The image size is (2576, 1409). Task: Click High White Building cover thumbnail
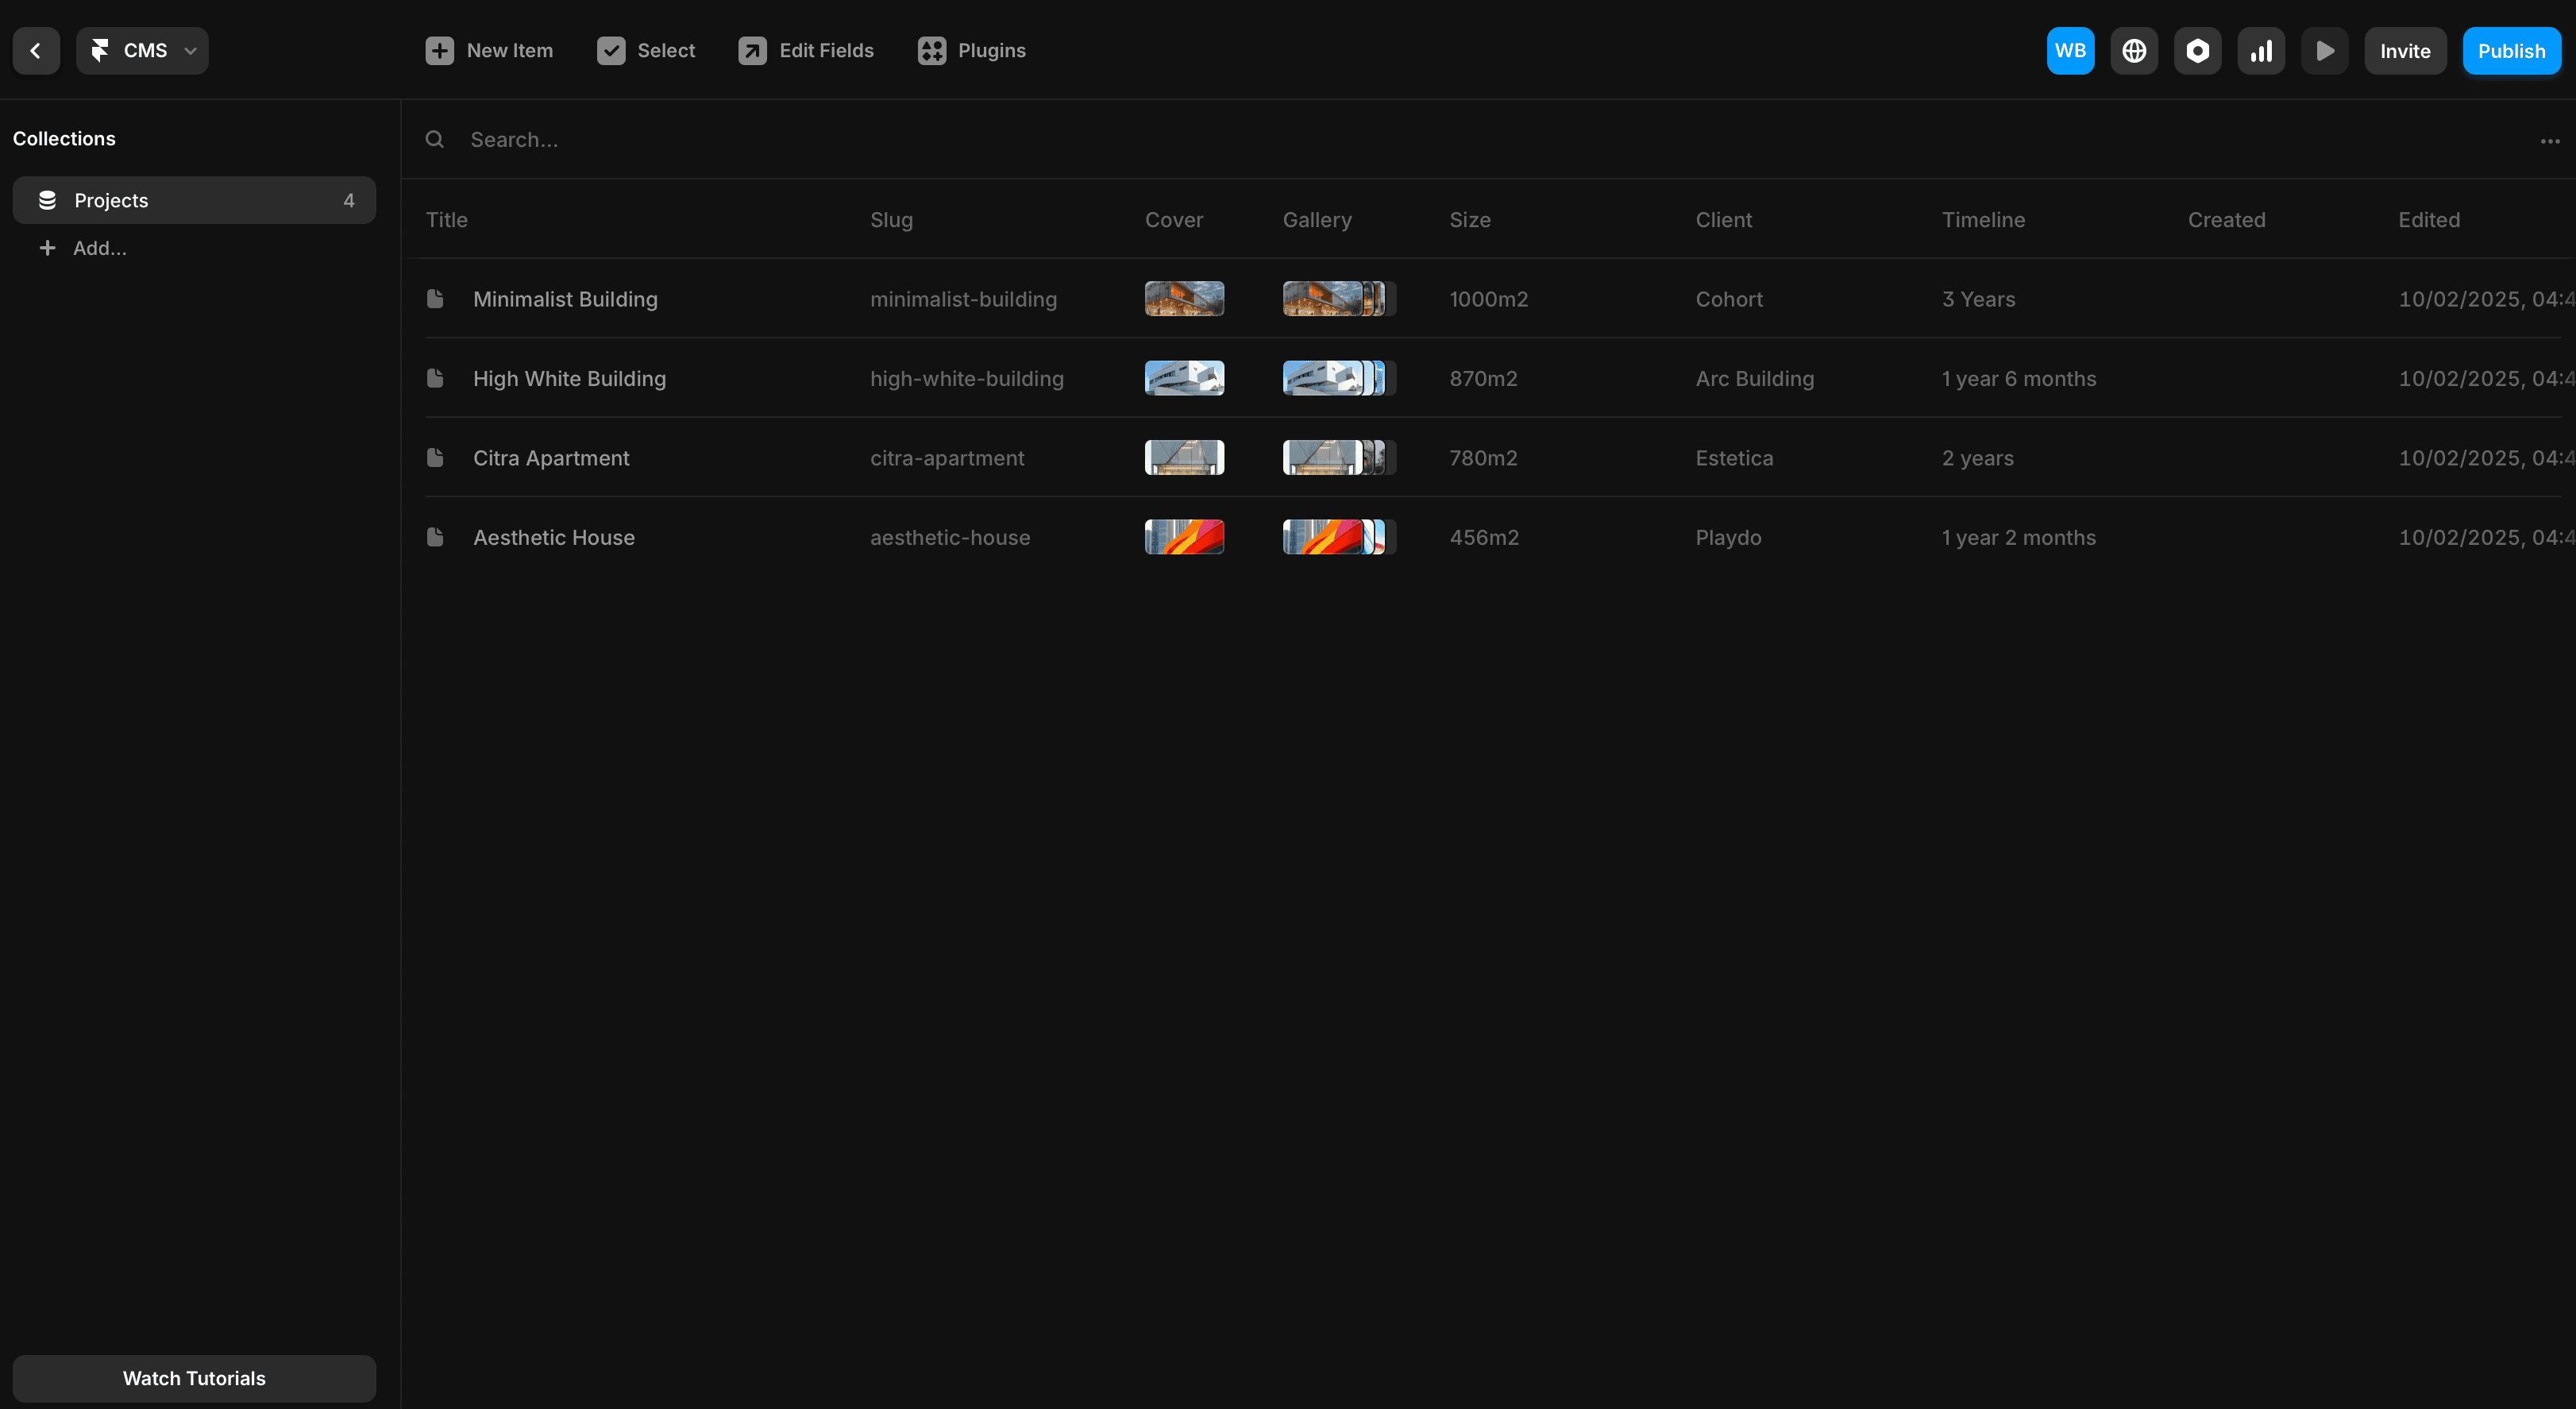[x=1184, y=378]
